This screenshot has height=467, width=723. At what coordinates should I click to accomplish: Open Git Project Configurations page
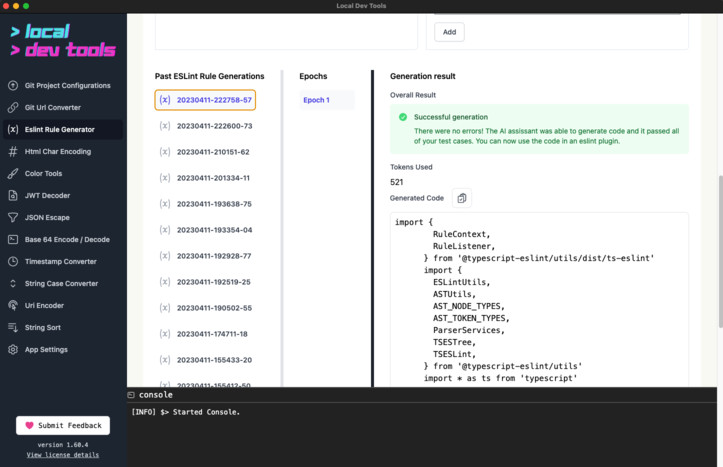[x=63, y=85]
